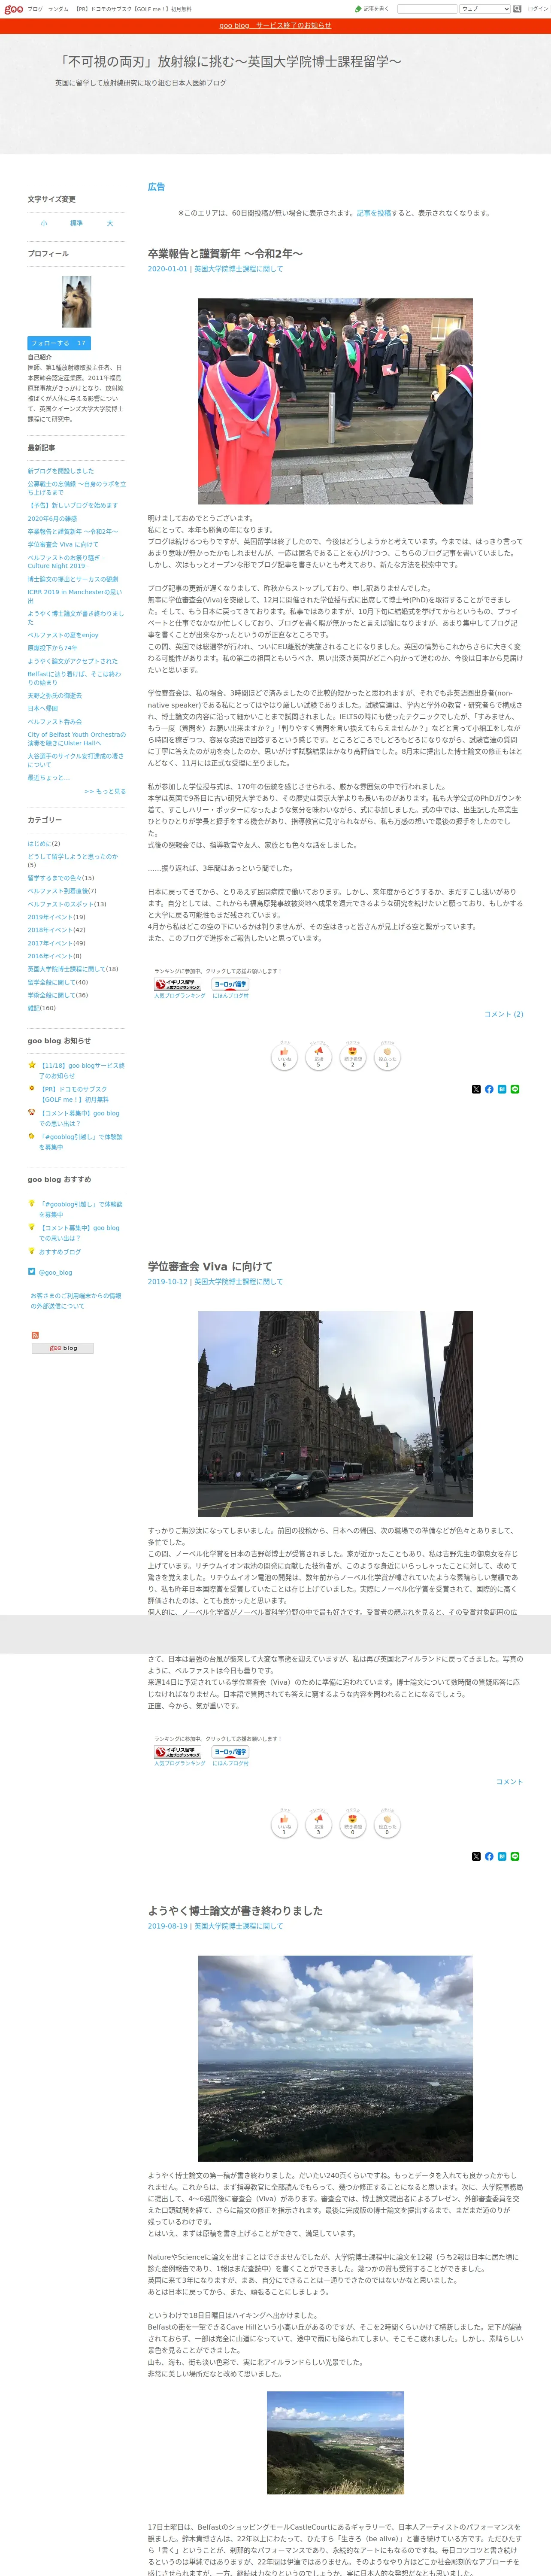Open the ランダム link in the top bar
The width and height of the screenshot is (551, 2576).
[x=58, y=9]
